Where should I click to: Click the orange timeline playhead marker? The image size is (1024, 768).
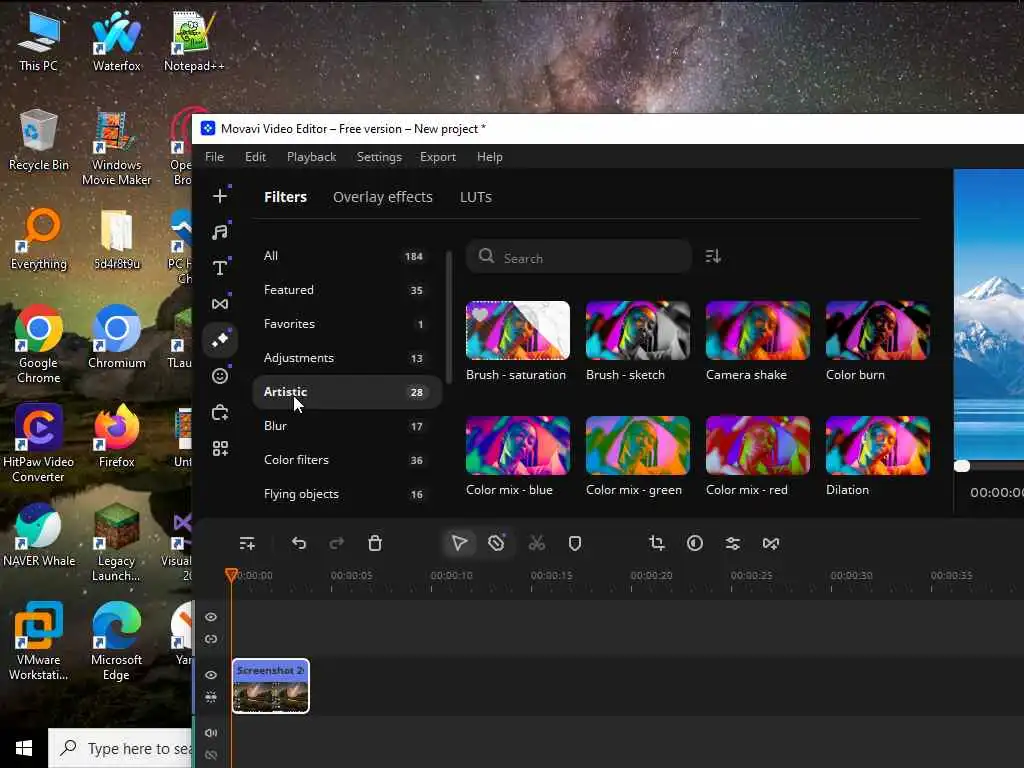click(x=231, y=575)
